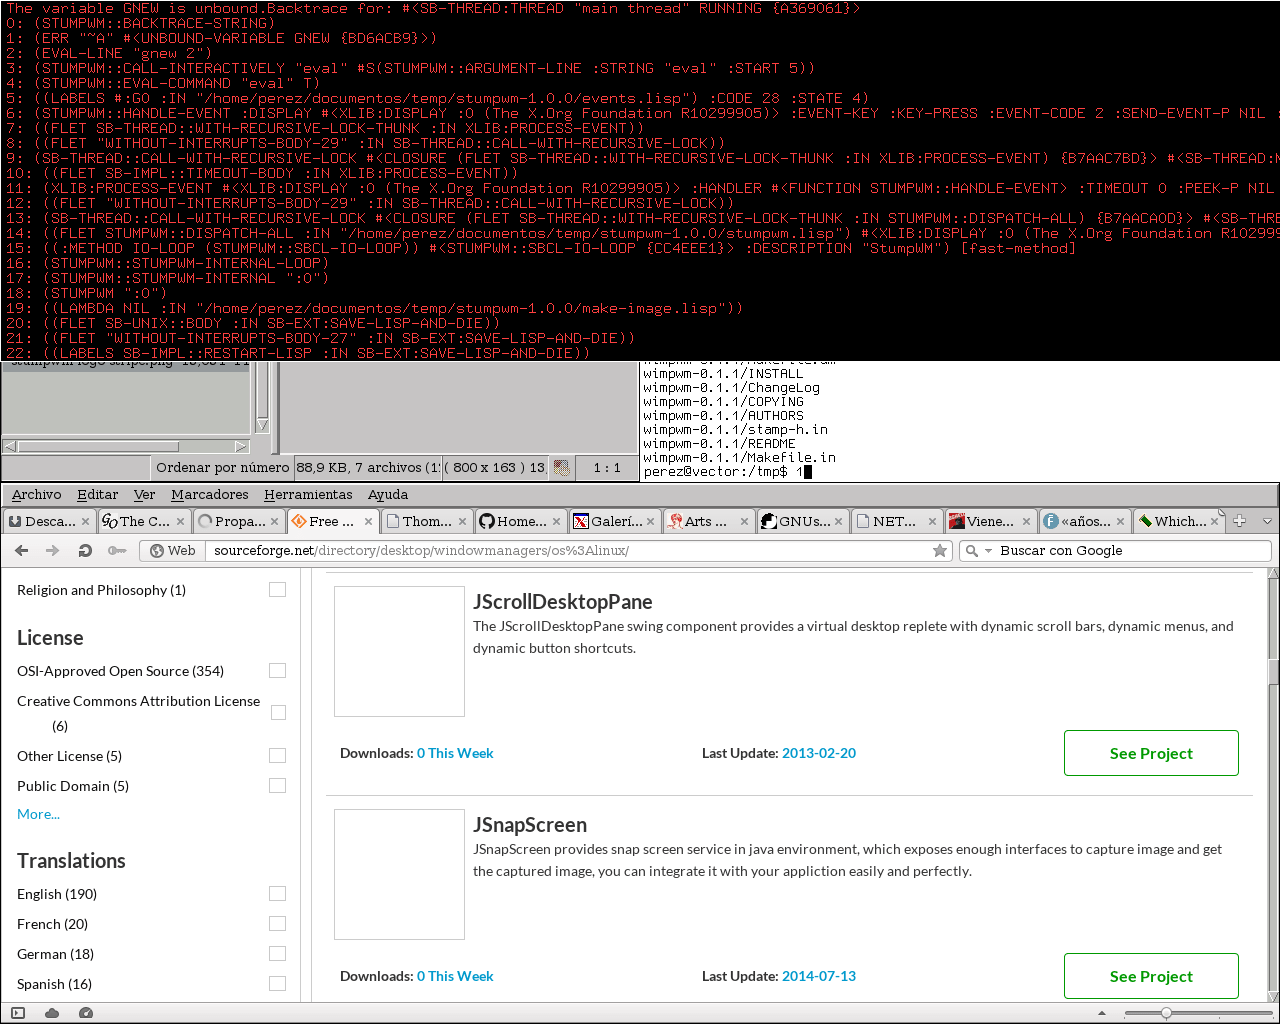
Task: Open the Marcadores menu
Action: [x=210, y=494]
